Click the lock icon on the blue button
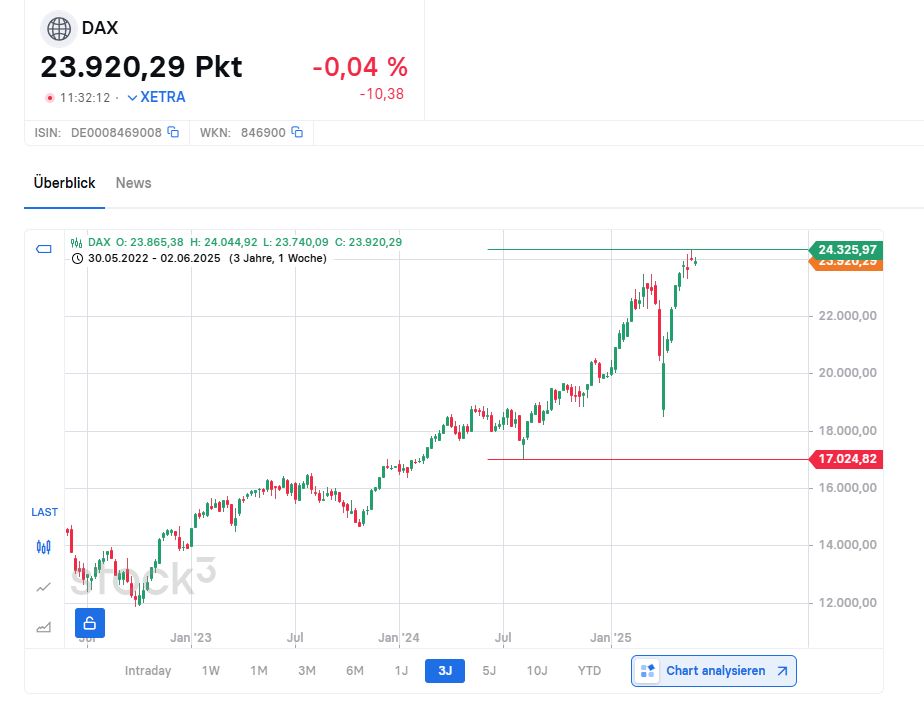Image resolution: width=924 pixels, height=728 pixels. (x=89, y=622)
